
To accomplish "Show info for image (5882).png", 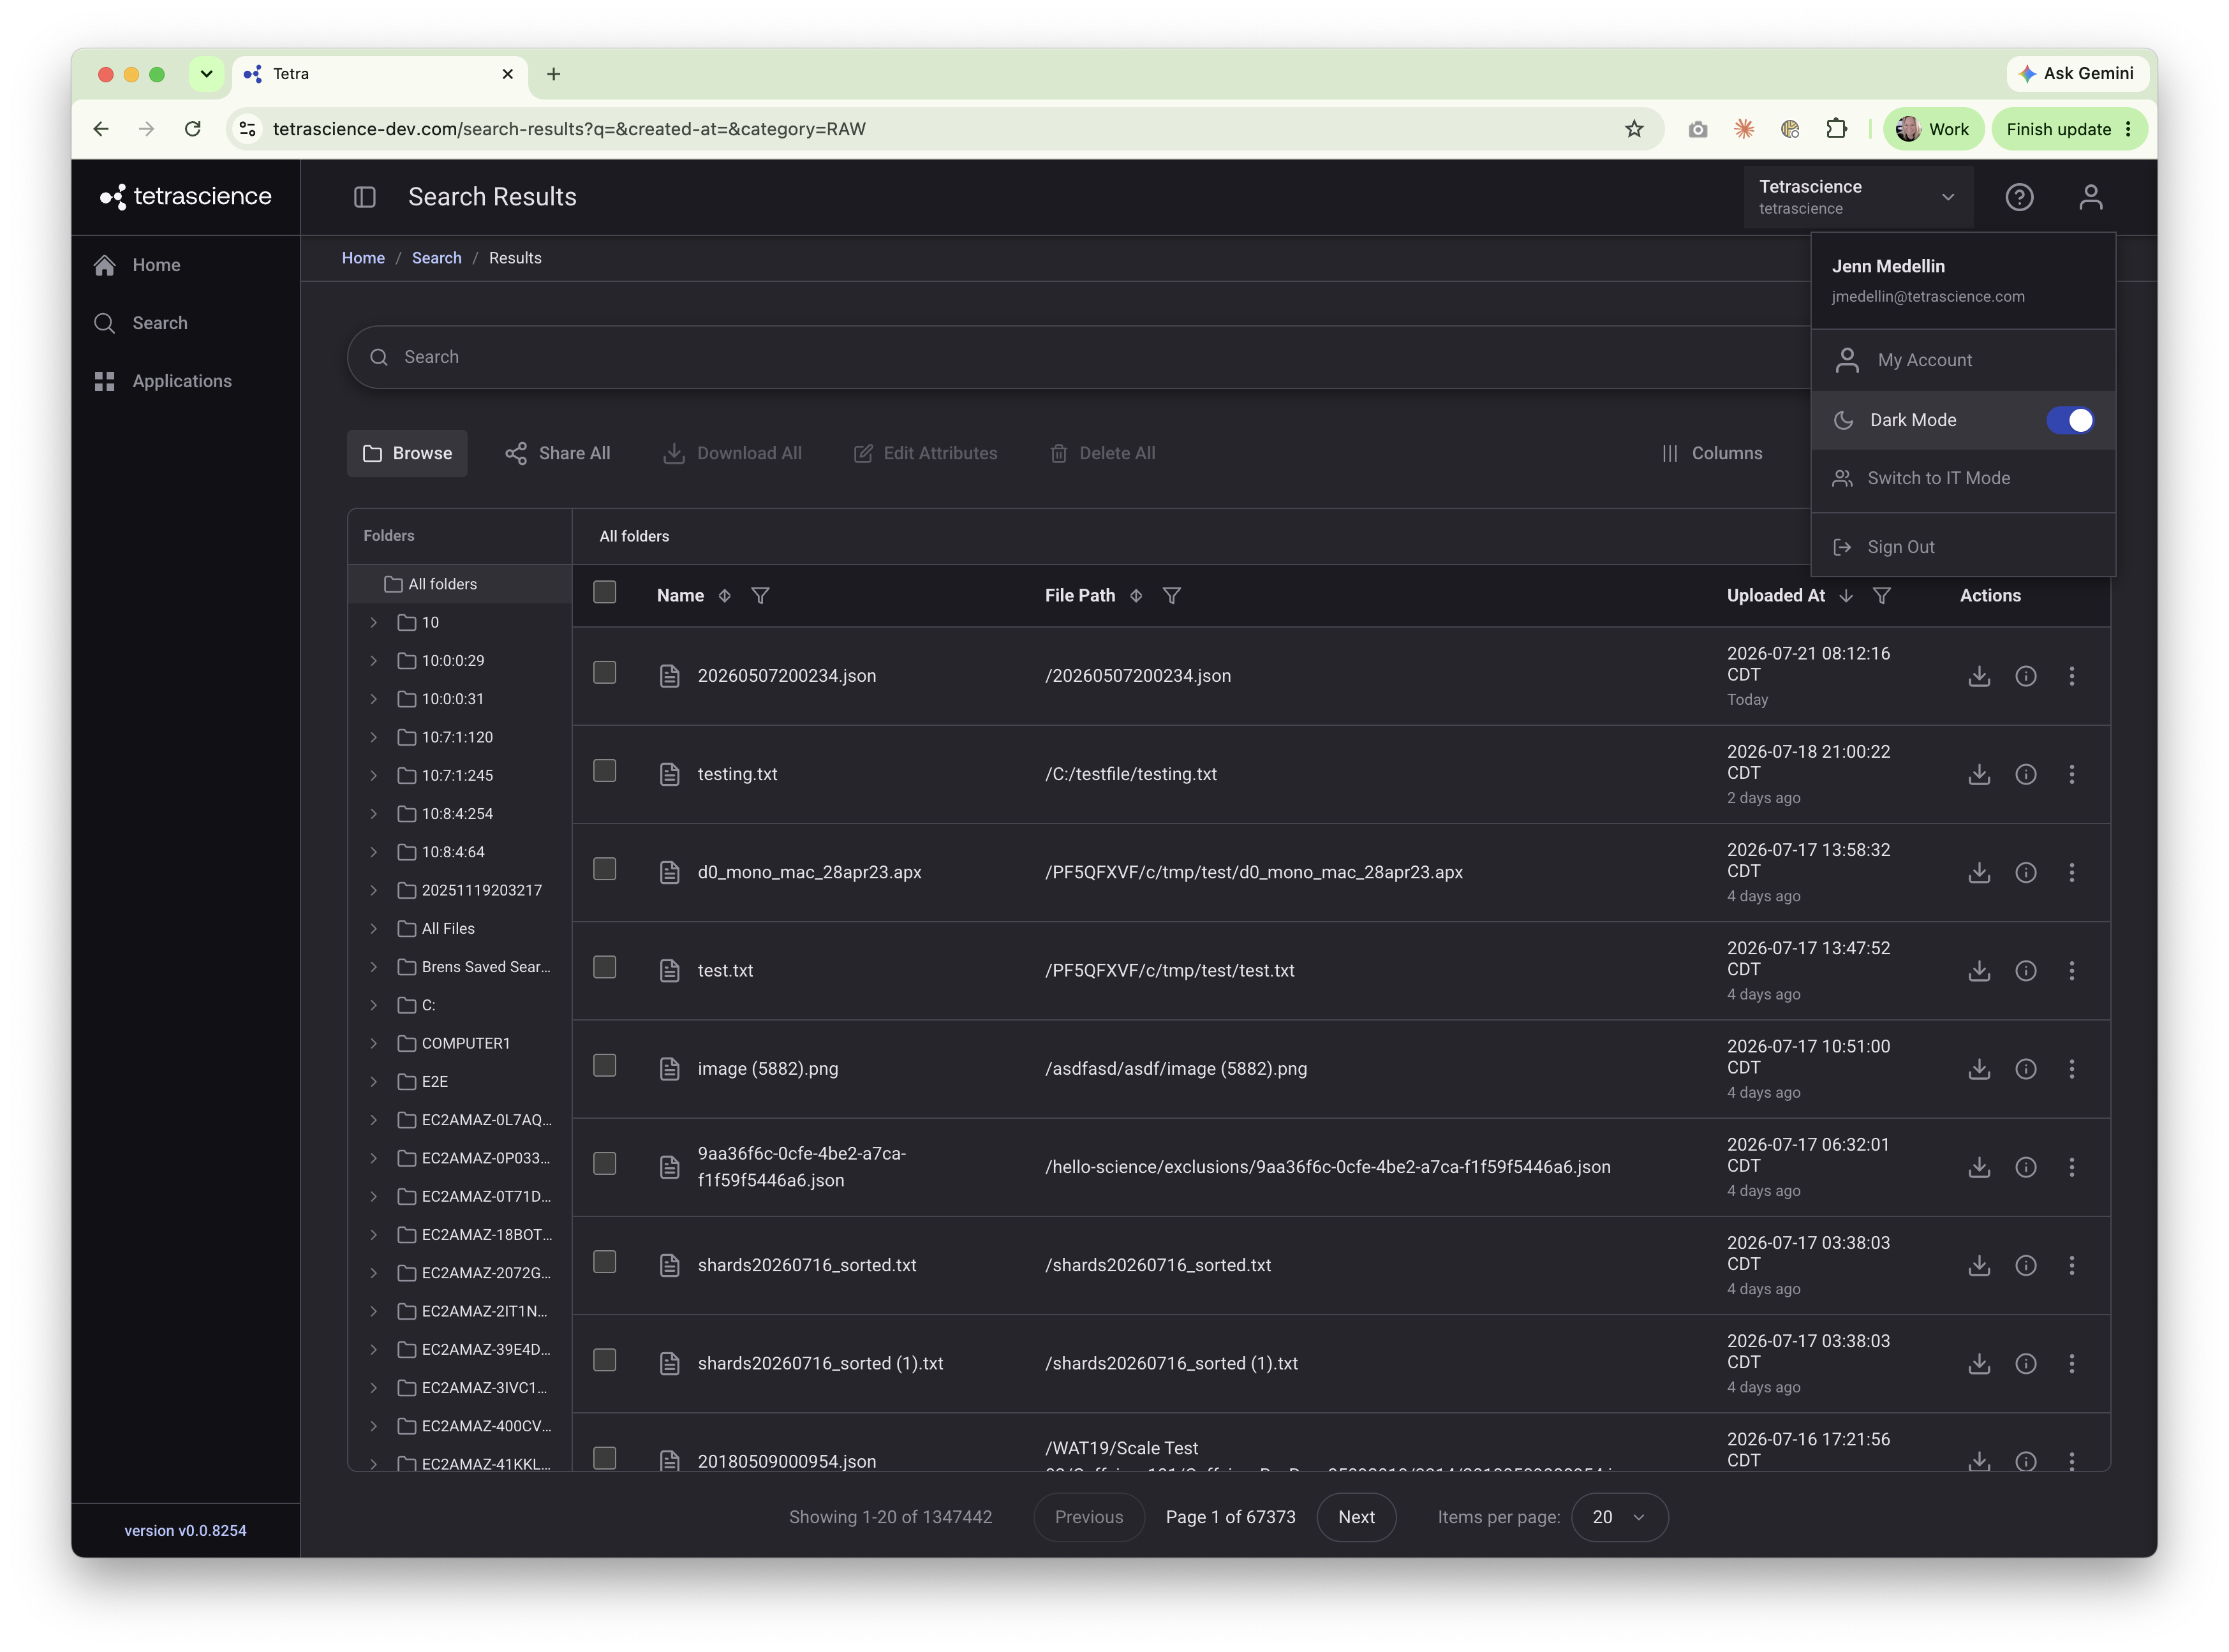I will pos(2025,1068).
